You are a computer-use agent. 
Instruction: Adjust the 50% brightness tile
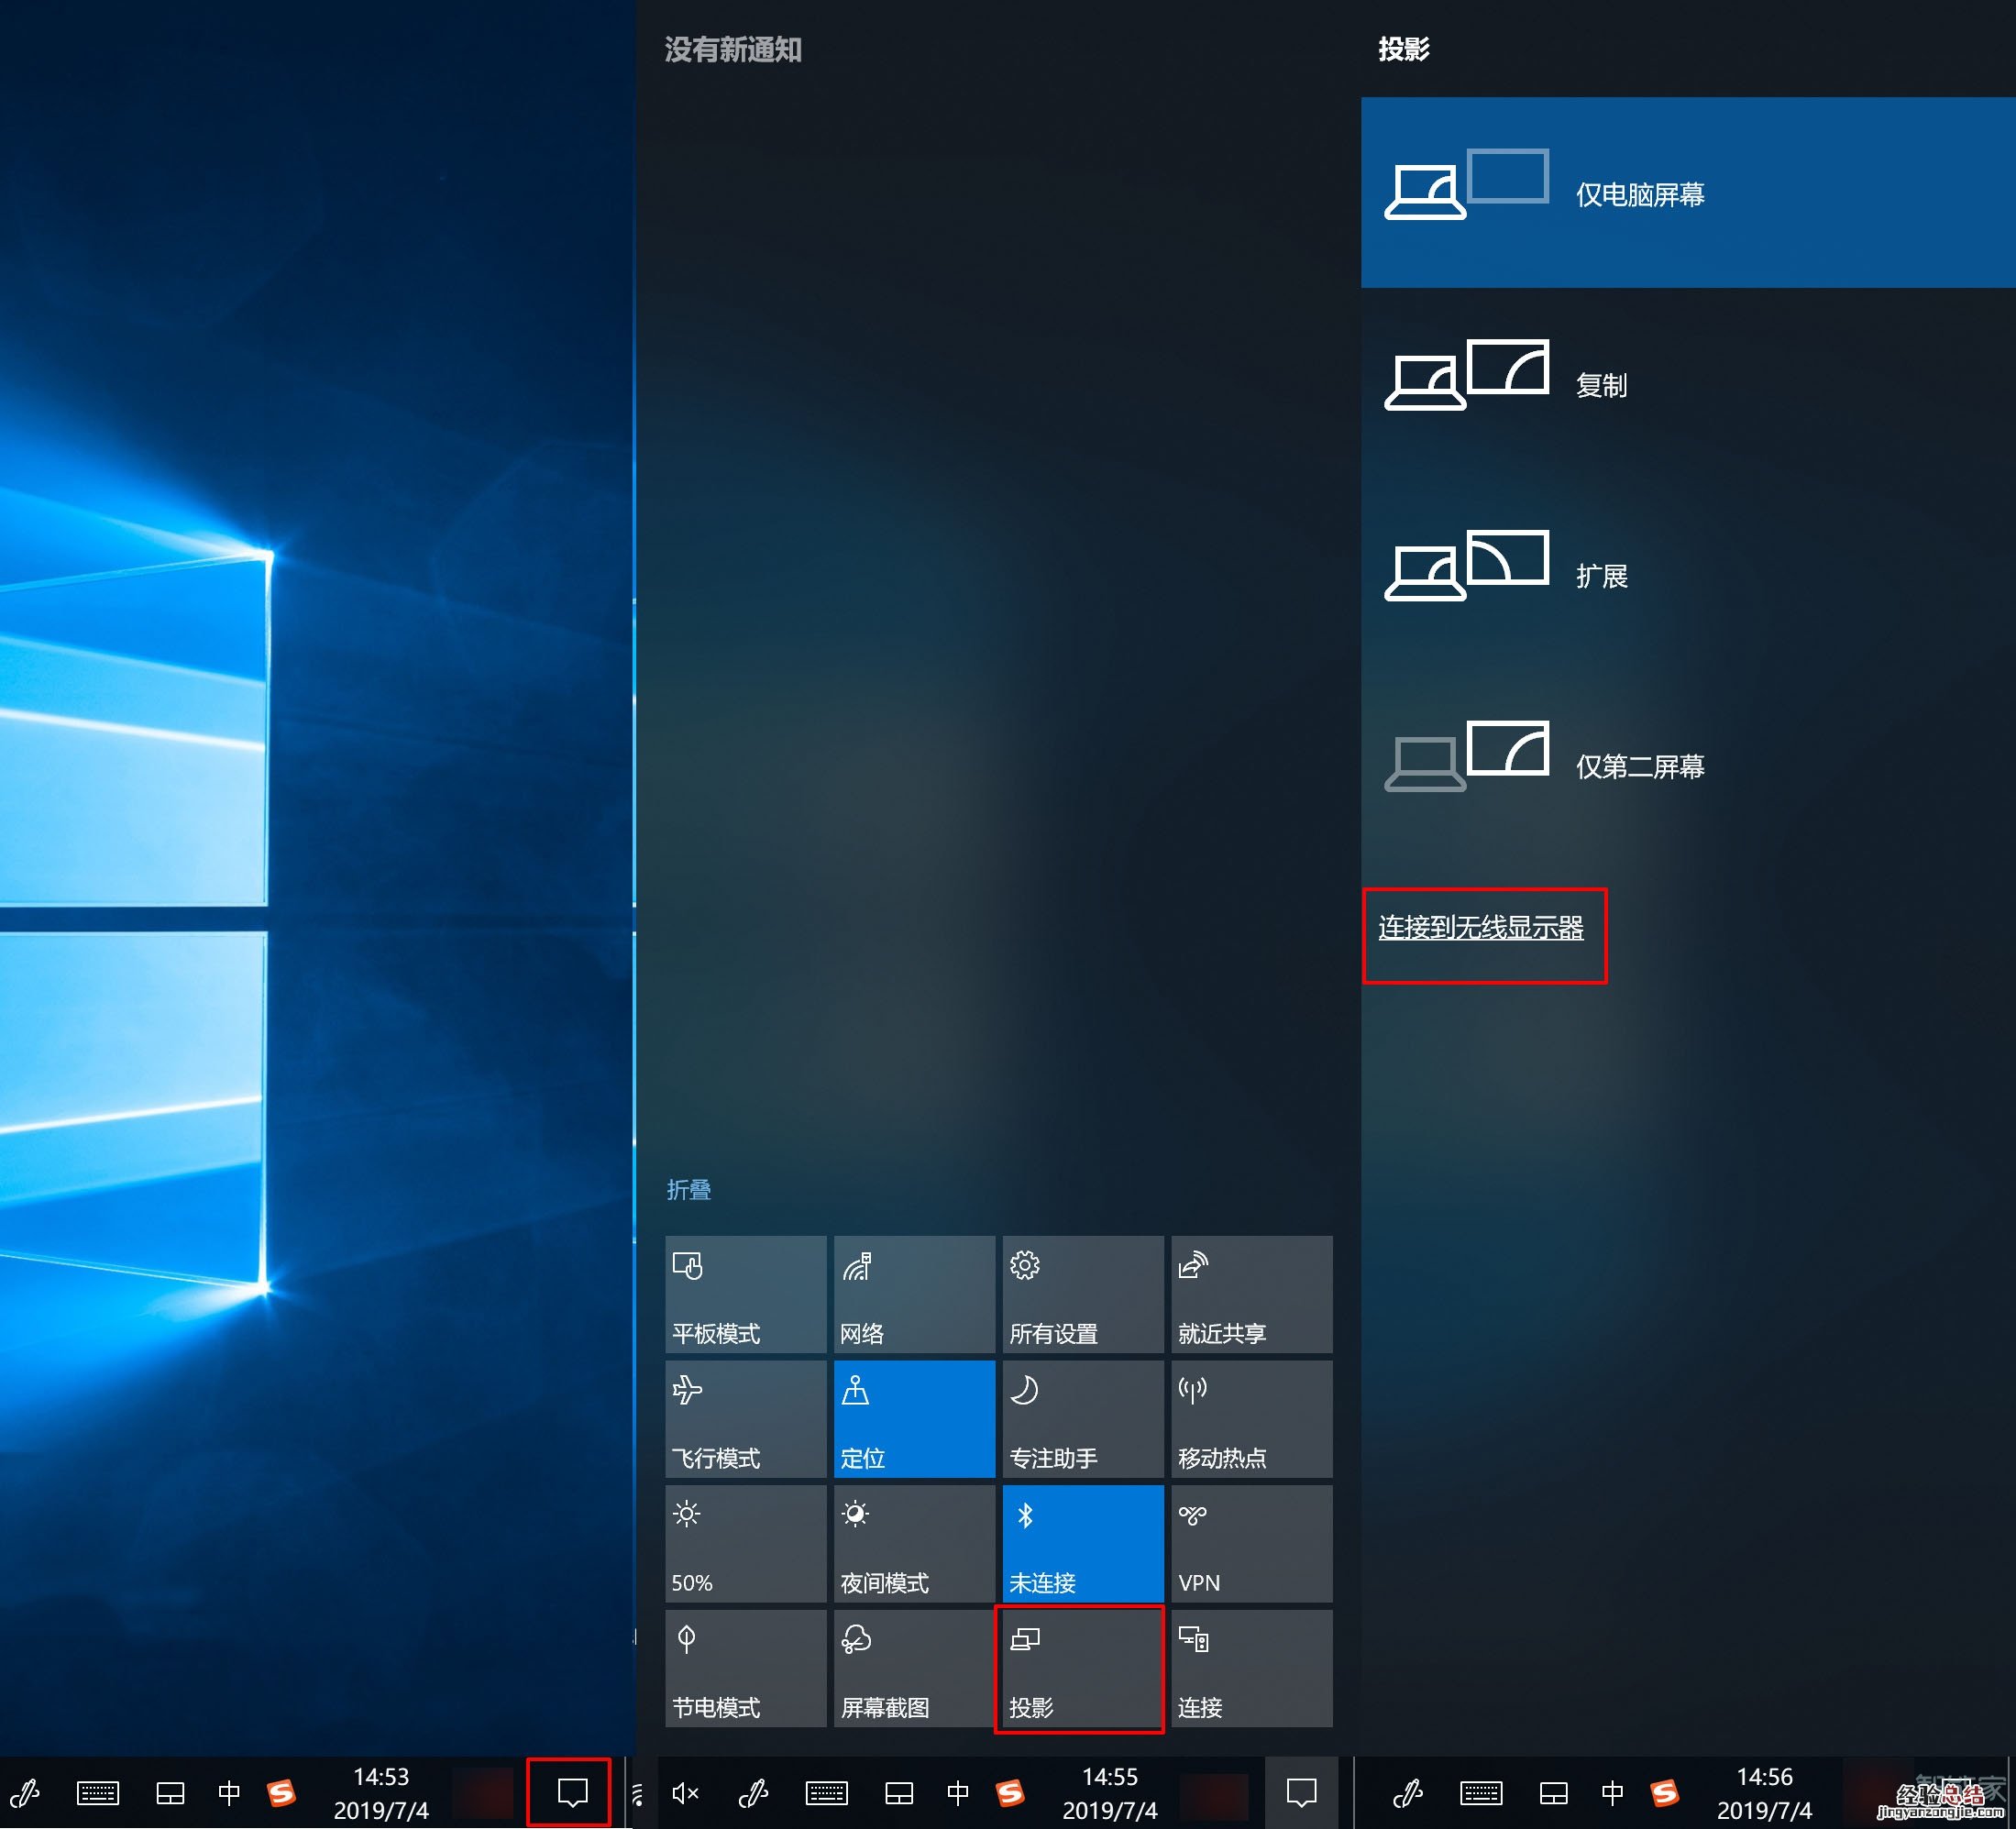[745, 1543]
